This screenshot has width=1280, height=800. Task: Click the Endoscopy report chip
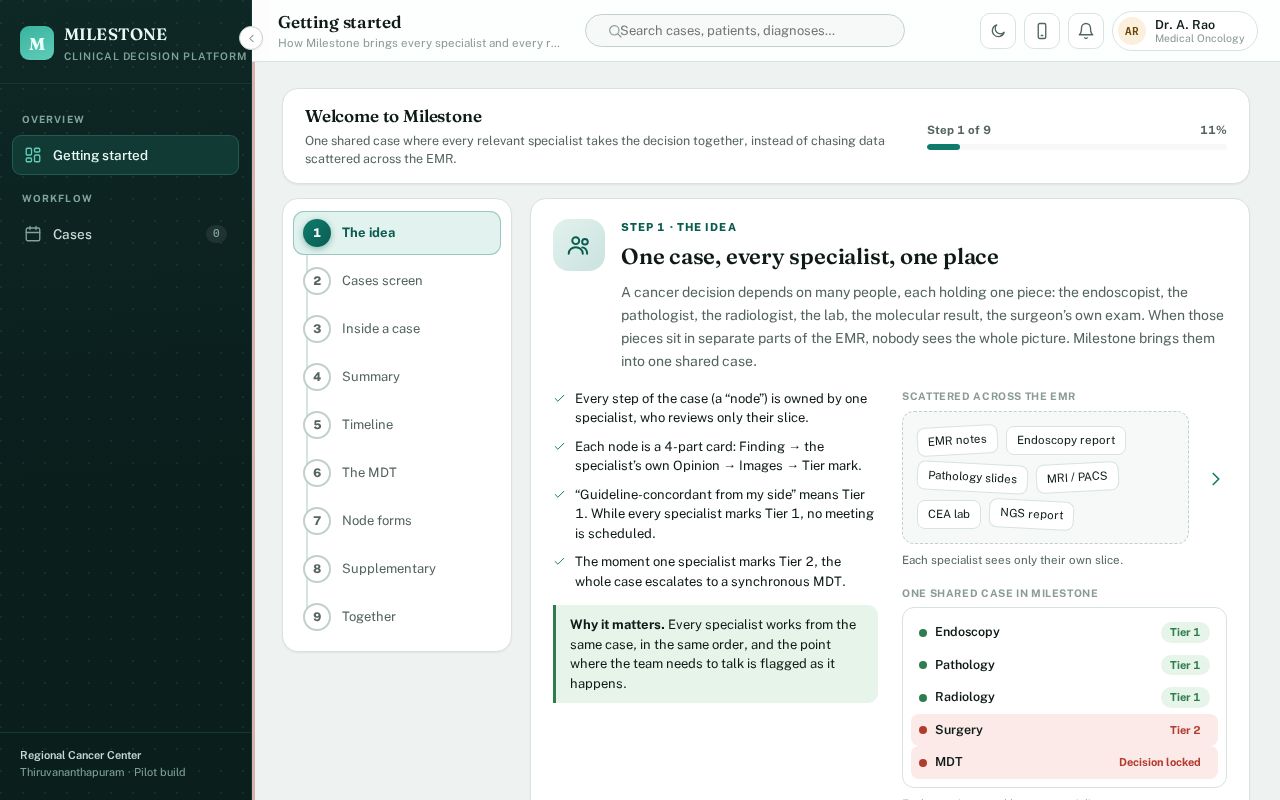pos(1066,440)
